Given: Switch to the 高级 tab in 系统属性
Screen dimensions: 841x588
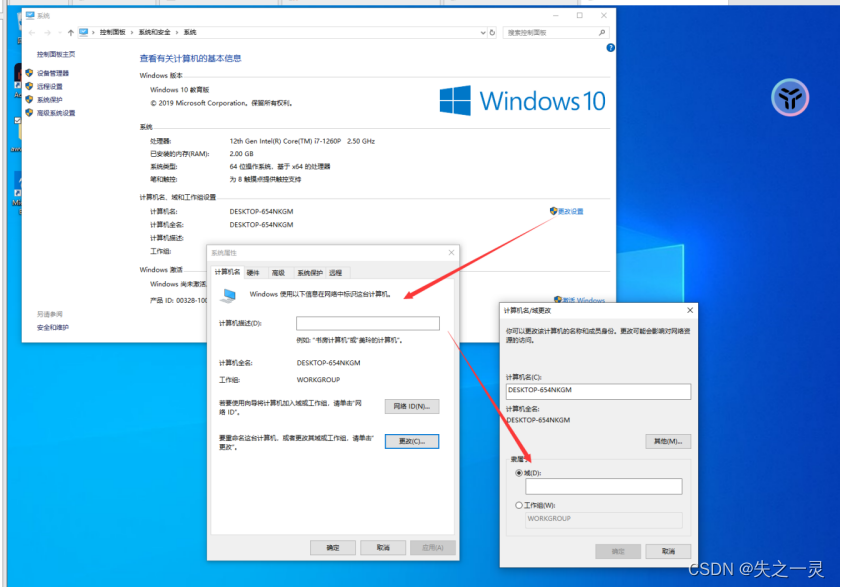Looking at the screenshot, I should [x=278, y=273].
